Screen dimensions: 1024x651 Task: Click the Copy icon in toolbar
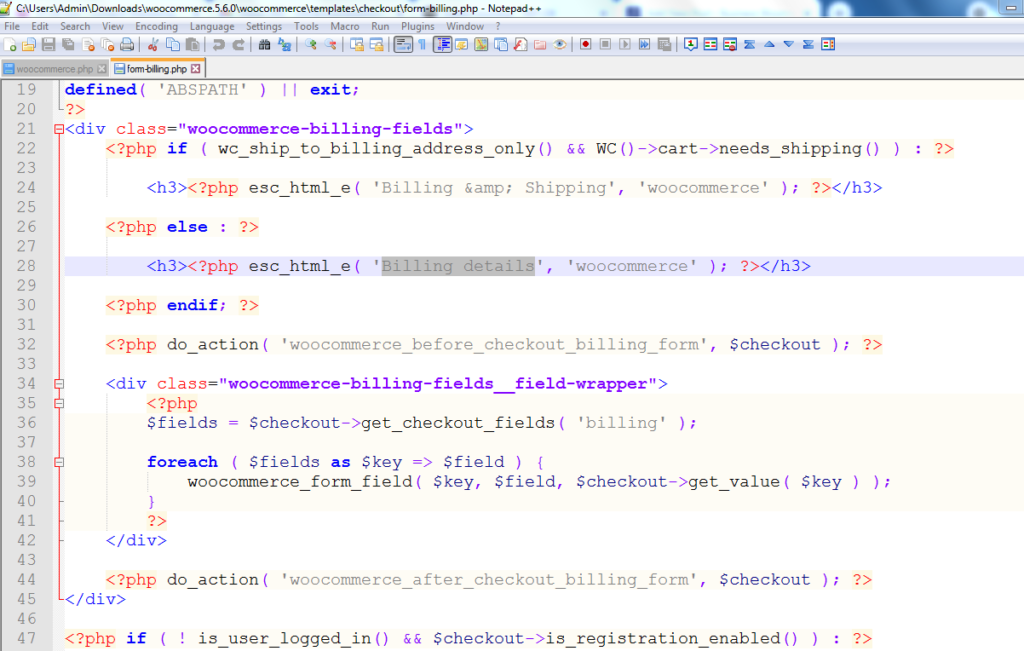point(172,44)
